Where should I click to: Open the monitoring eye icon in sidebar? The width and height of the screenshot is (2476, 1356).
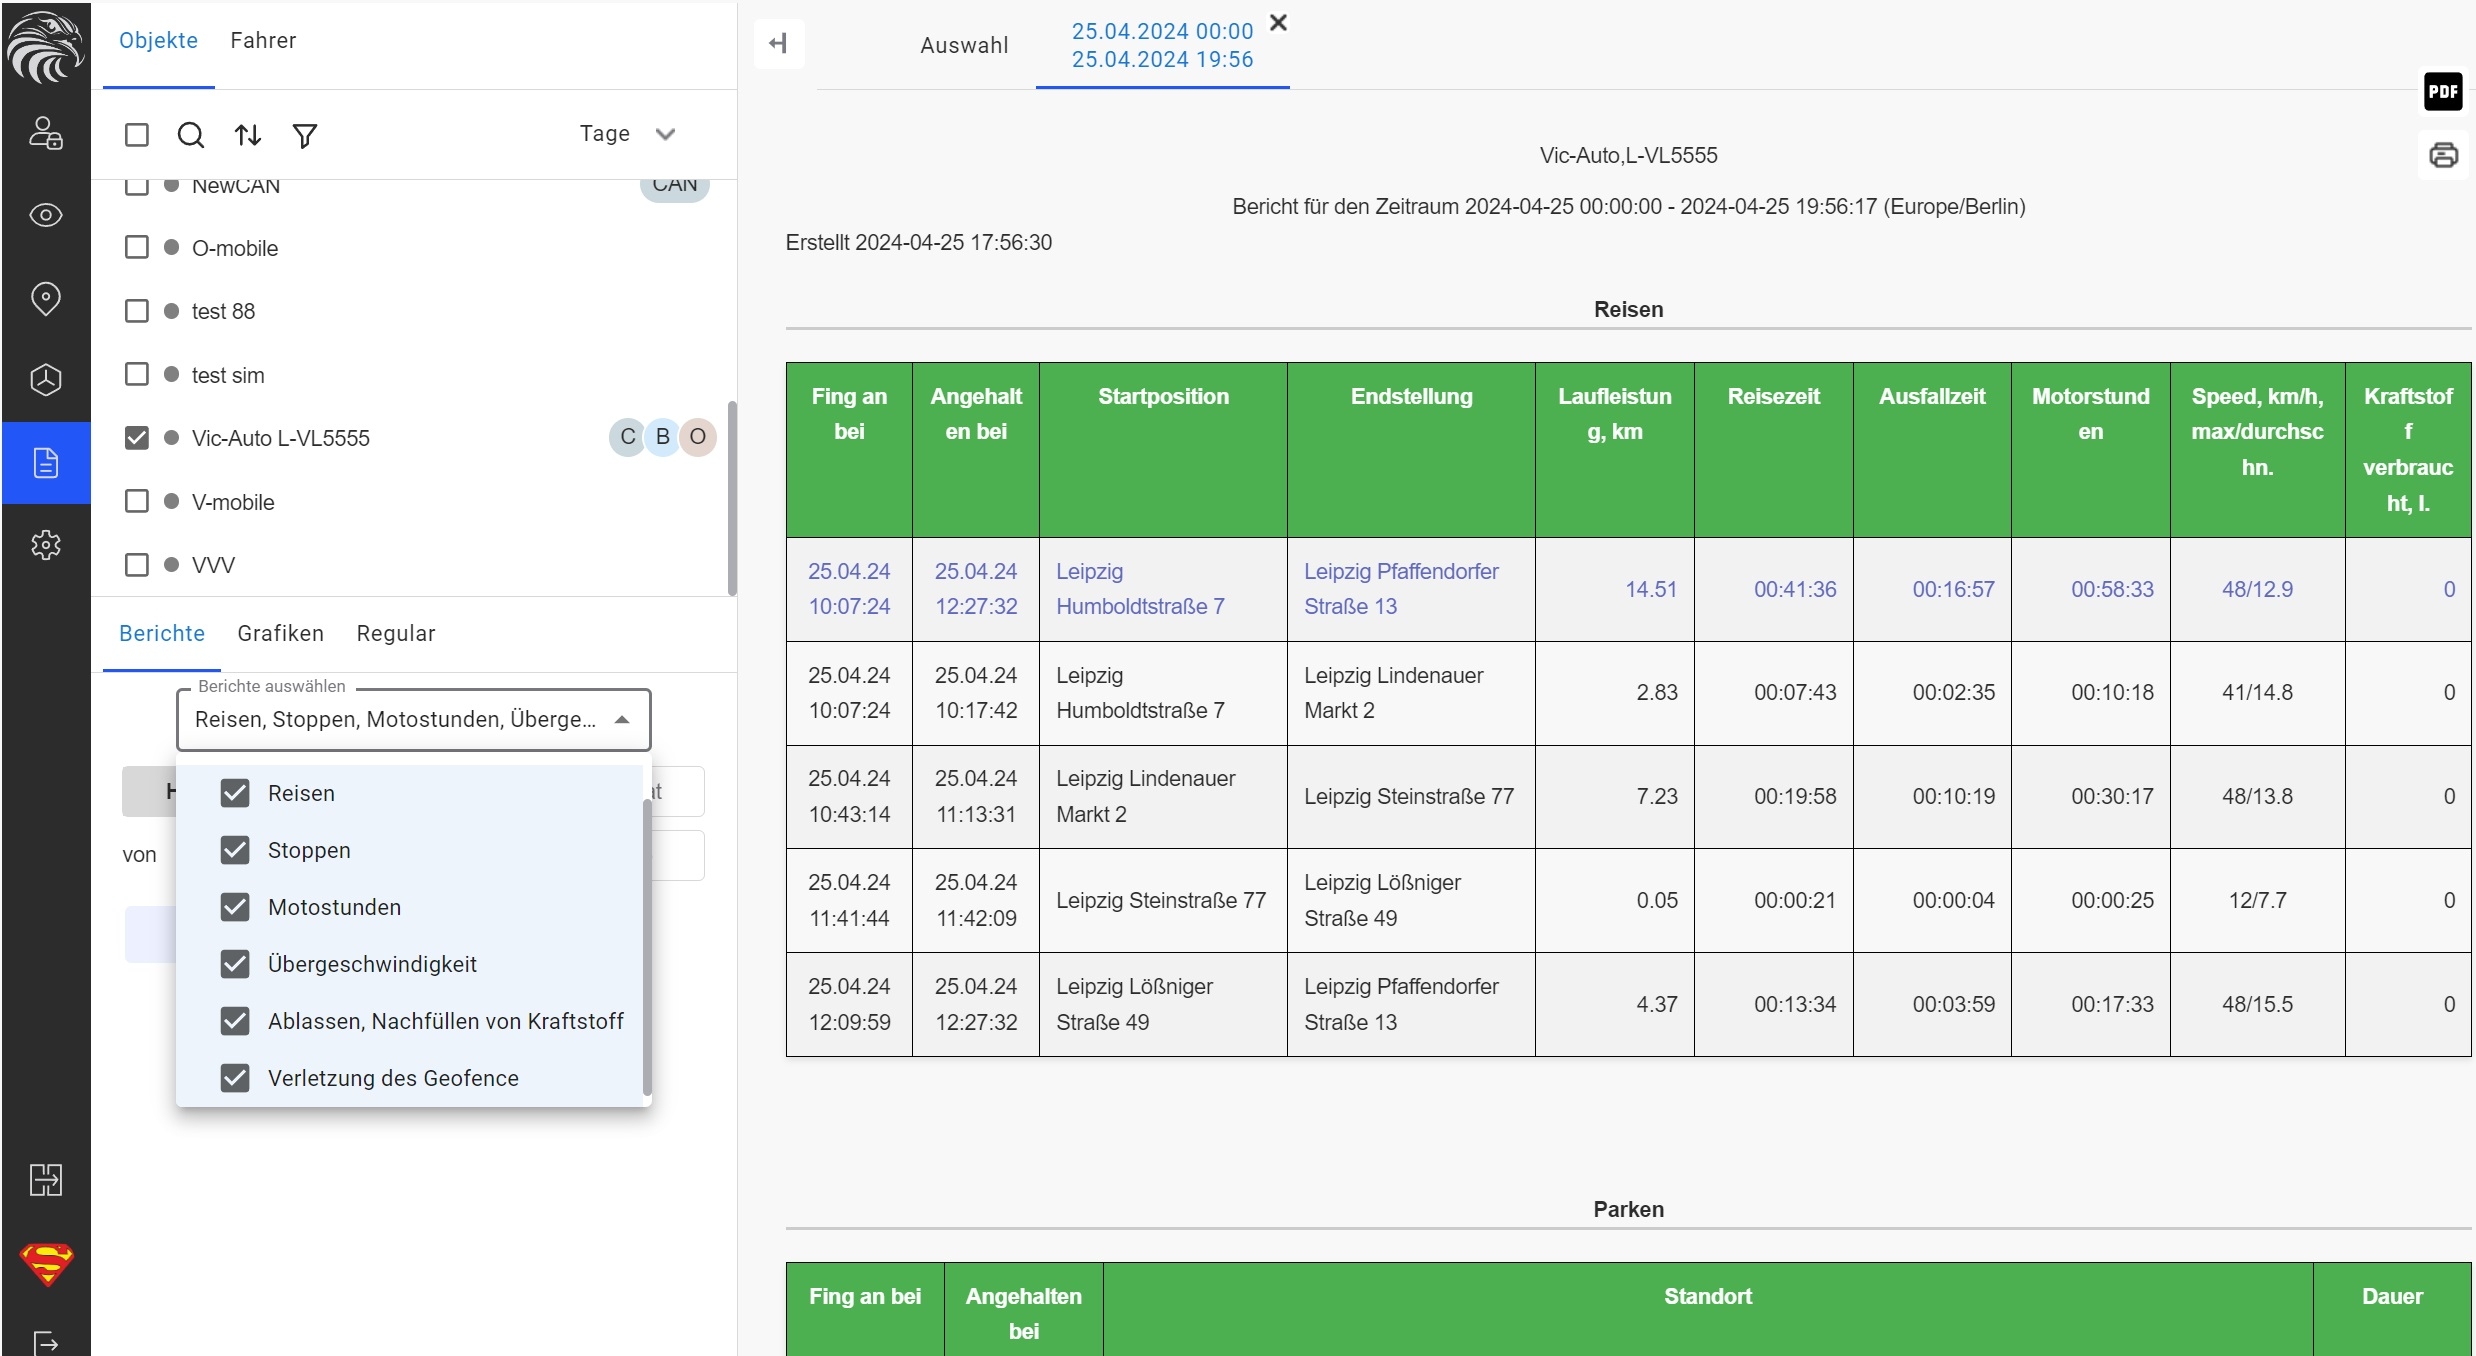point(46,215)
